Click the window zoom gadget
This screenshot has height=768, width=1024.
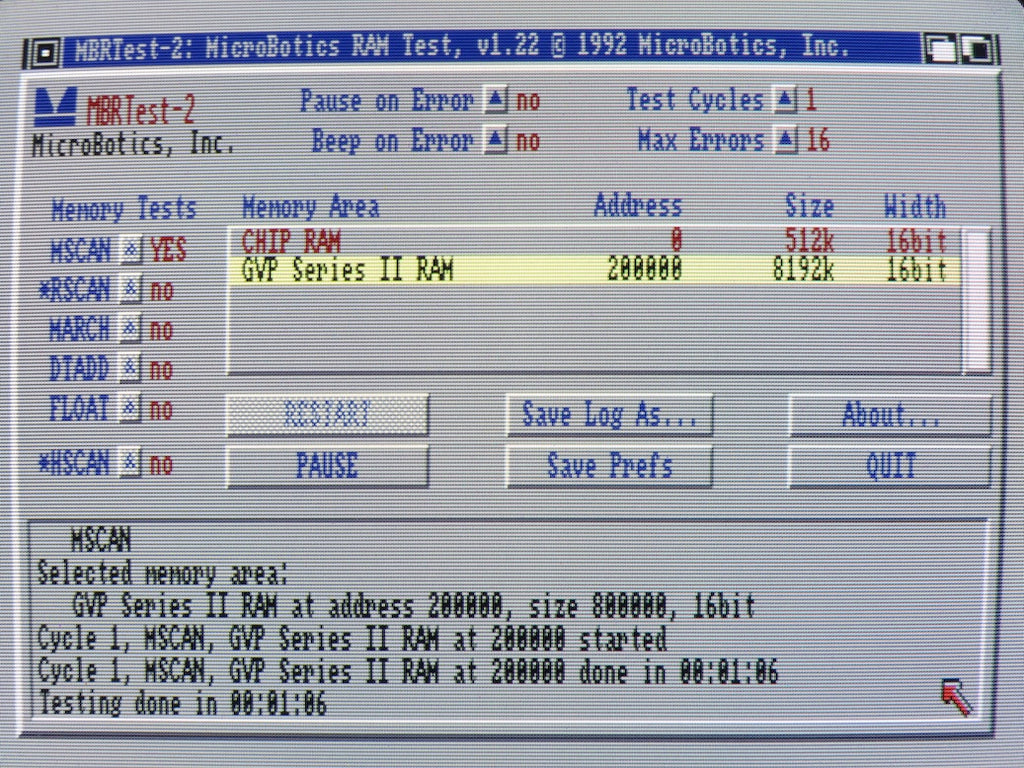[940, 48]
